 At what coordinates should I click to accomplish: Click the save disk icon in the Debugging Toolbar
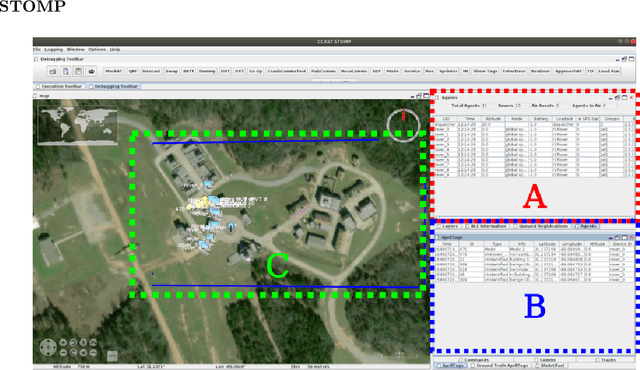click(78, 71)
